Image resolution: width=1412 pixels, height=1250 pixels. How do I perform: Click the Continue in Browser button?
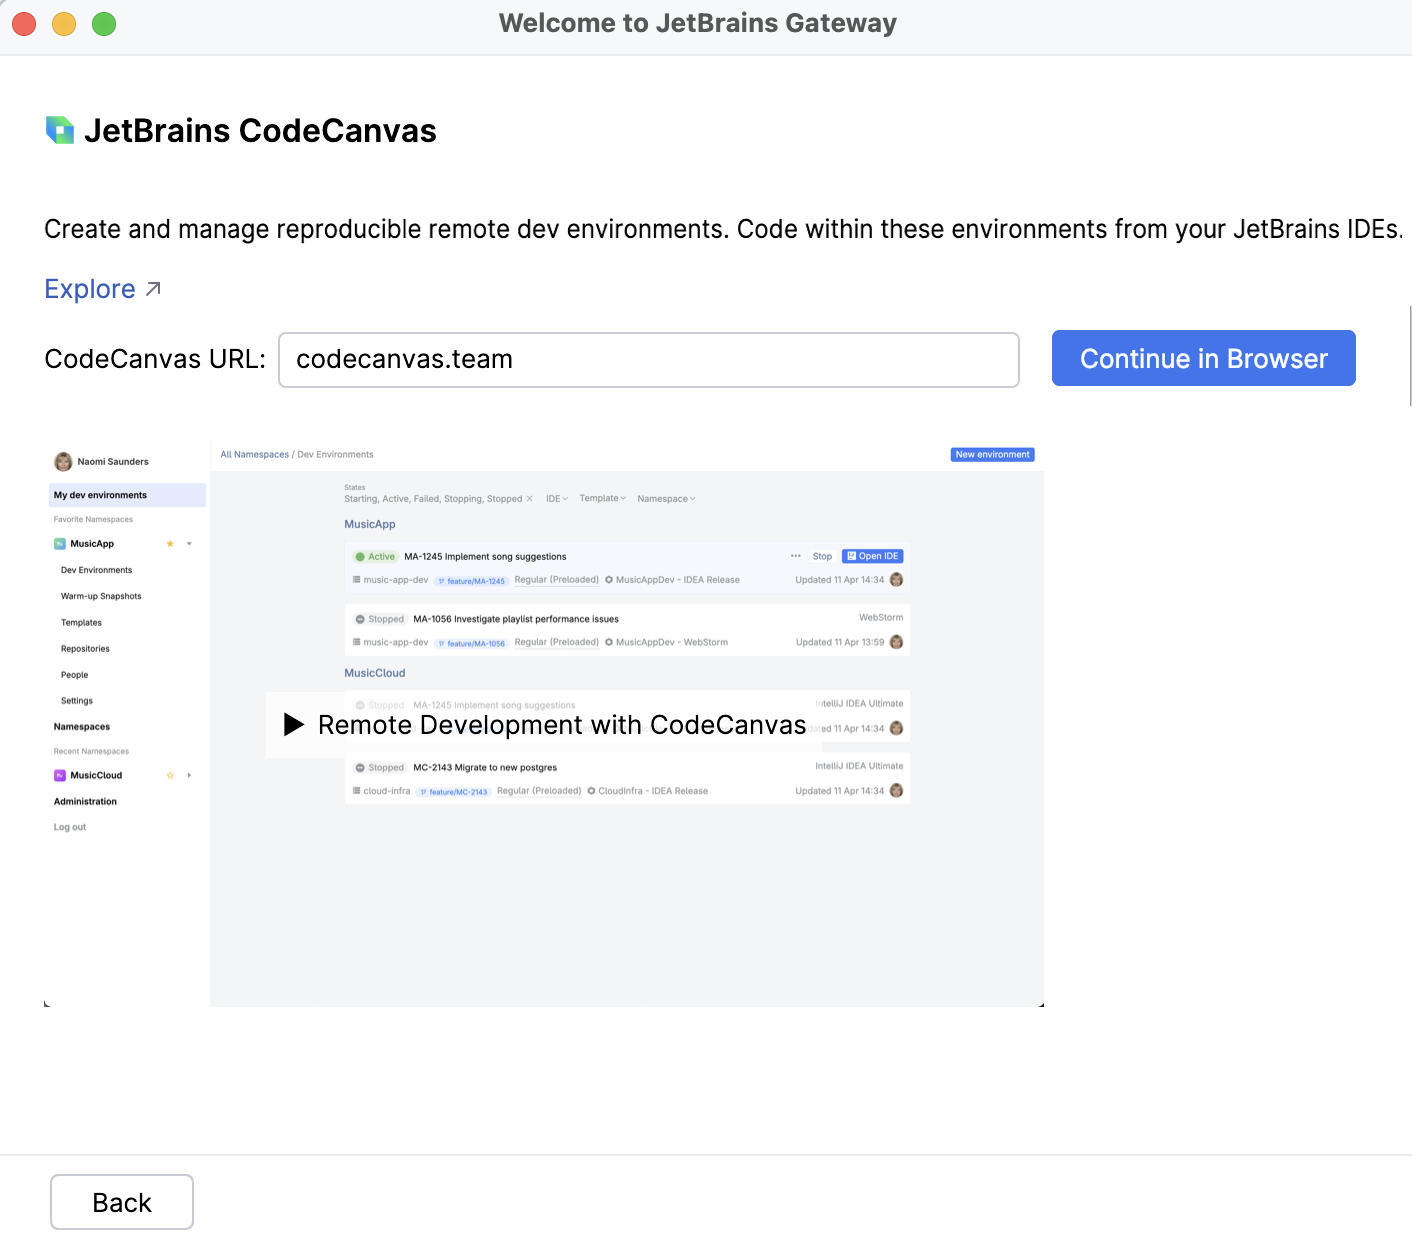pos(1203,358)
